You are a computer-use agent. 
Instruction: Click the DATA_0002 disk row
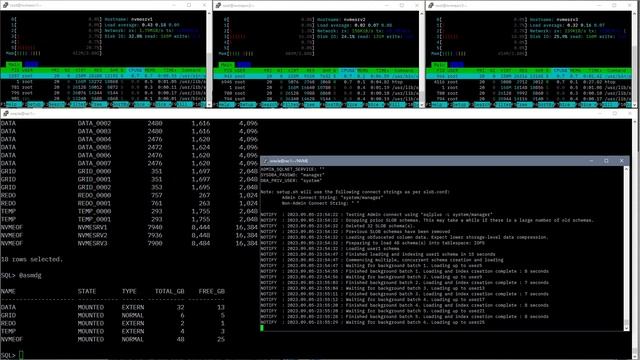click(129, 123)
